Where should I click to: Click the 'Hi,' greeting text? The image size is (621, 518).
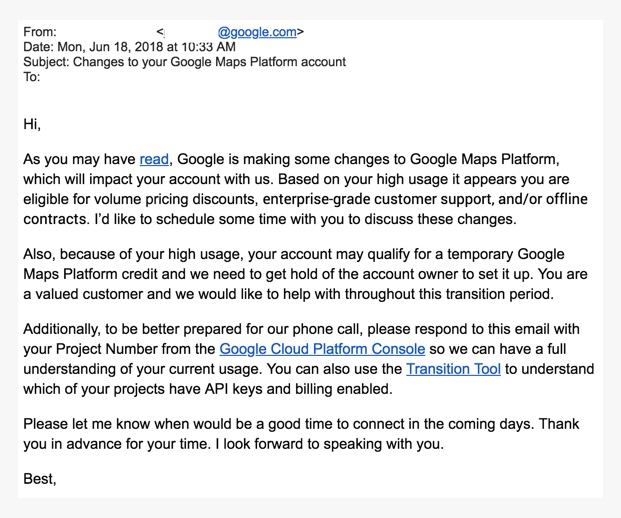[32, 125]
